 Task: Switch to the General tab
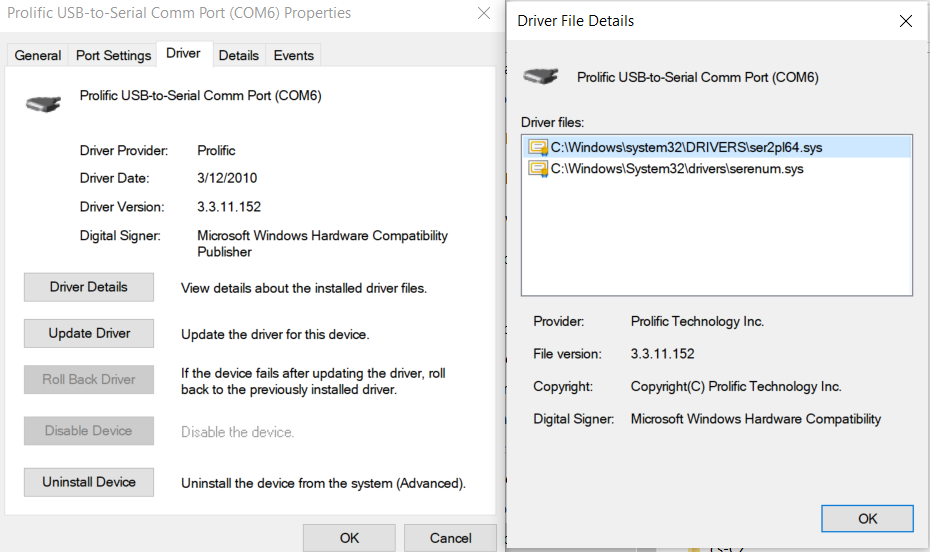pos(37,55)
